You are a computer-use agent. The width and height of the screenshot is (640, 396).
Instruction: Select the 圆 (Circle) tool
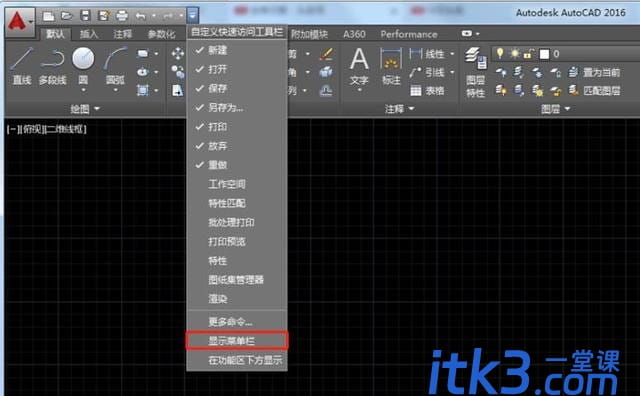click(x=83, y=66)
